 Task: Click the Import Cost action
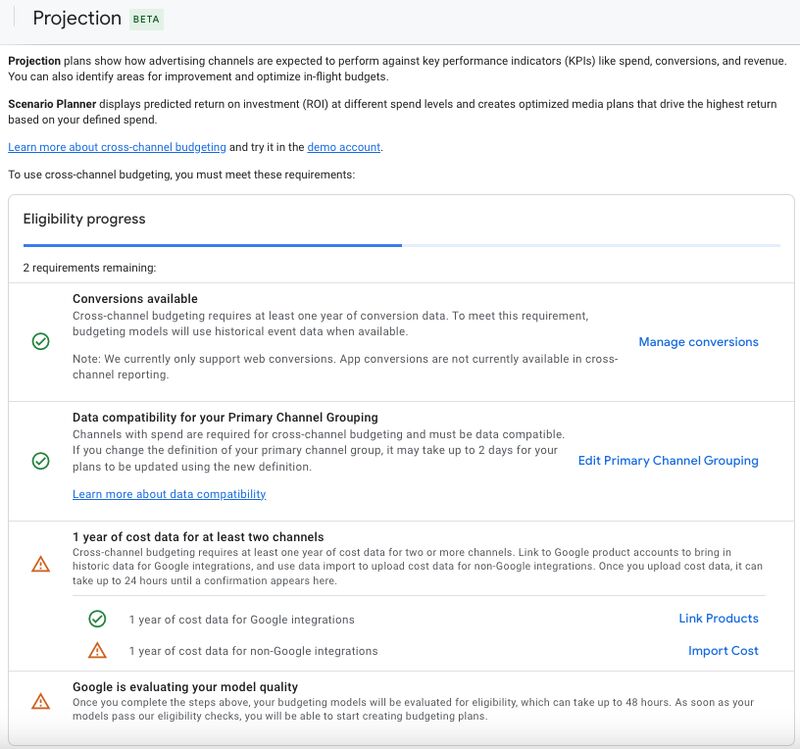pyautogui.click(x=723, y=650)
